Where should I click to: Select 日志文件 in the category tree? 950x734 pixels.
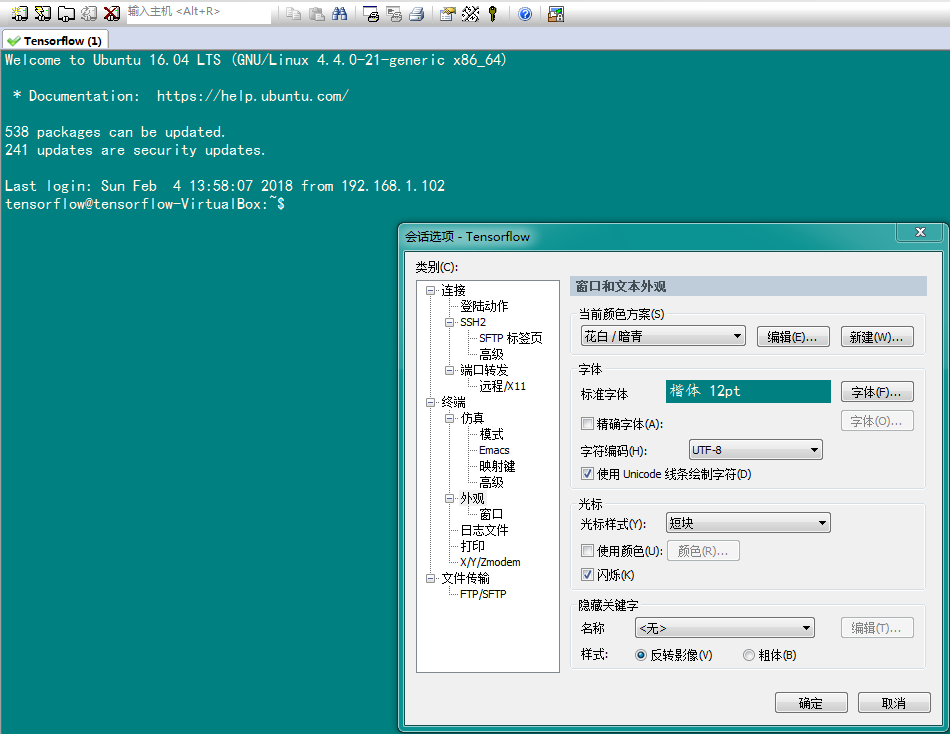484,530
